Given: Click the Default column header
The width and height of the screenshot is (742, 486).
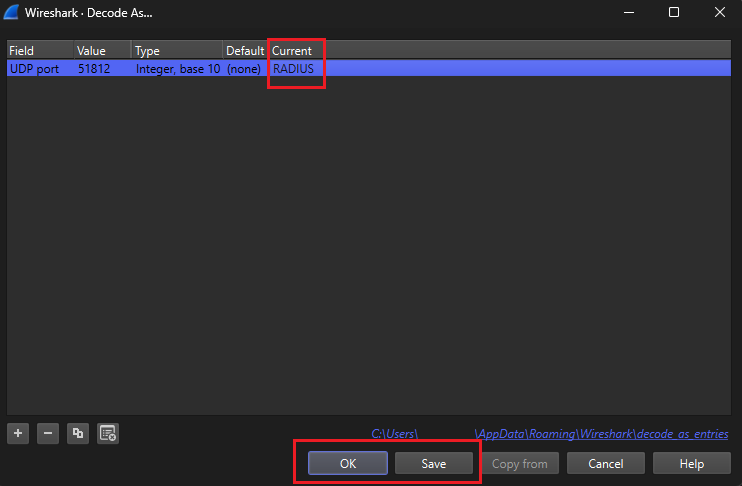Looking at the screenshot, I should tap(245, 50).
